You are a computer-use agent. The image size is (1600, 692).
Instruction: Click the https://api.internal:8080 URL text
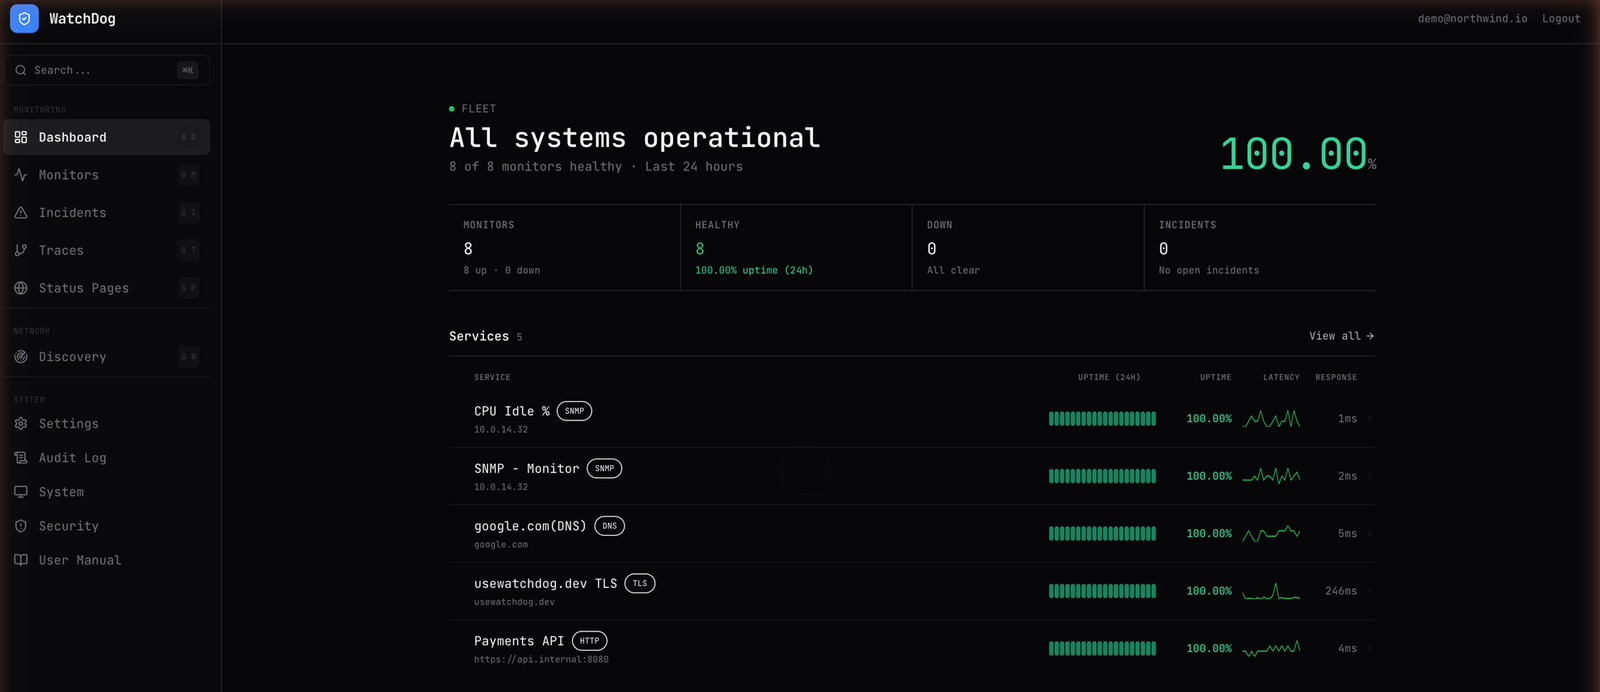(x=541, y=660)
